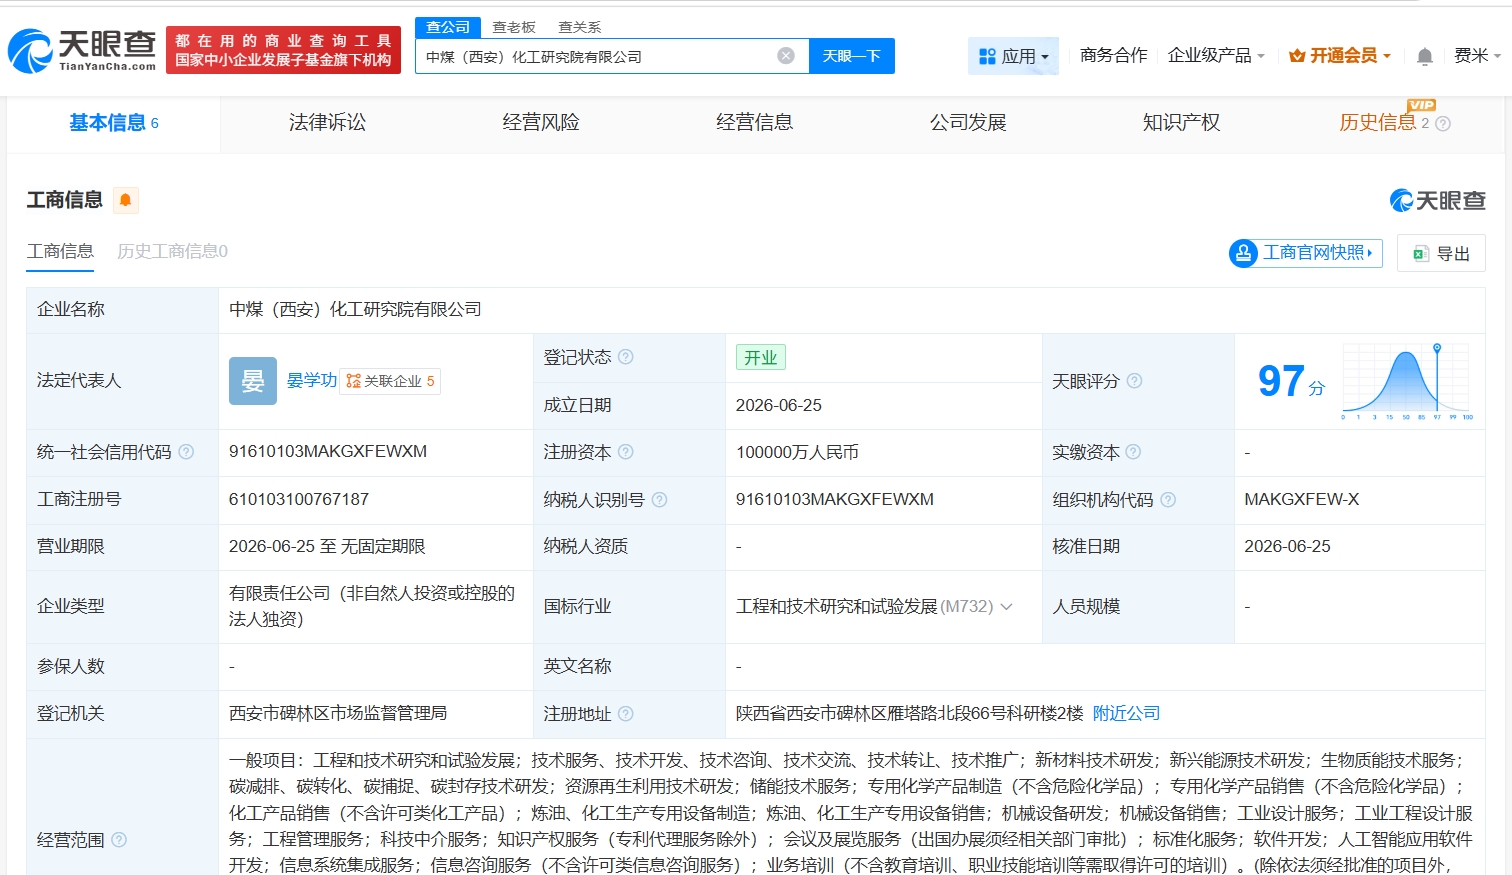Click the organization code MAKGXFEW-X

(x=1301, y=499)
